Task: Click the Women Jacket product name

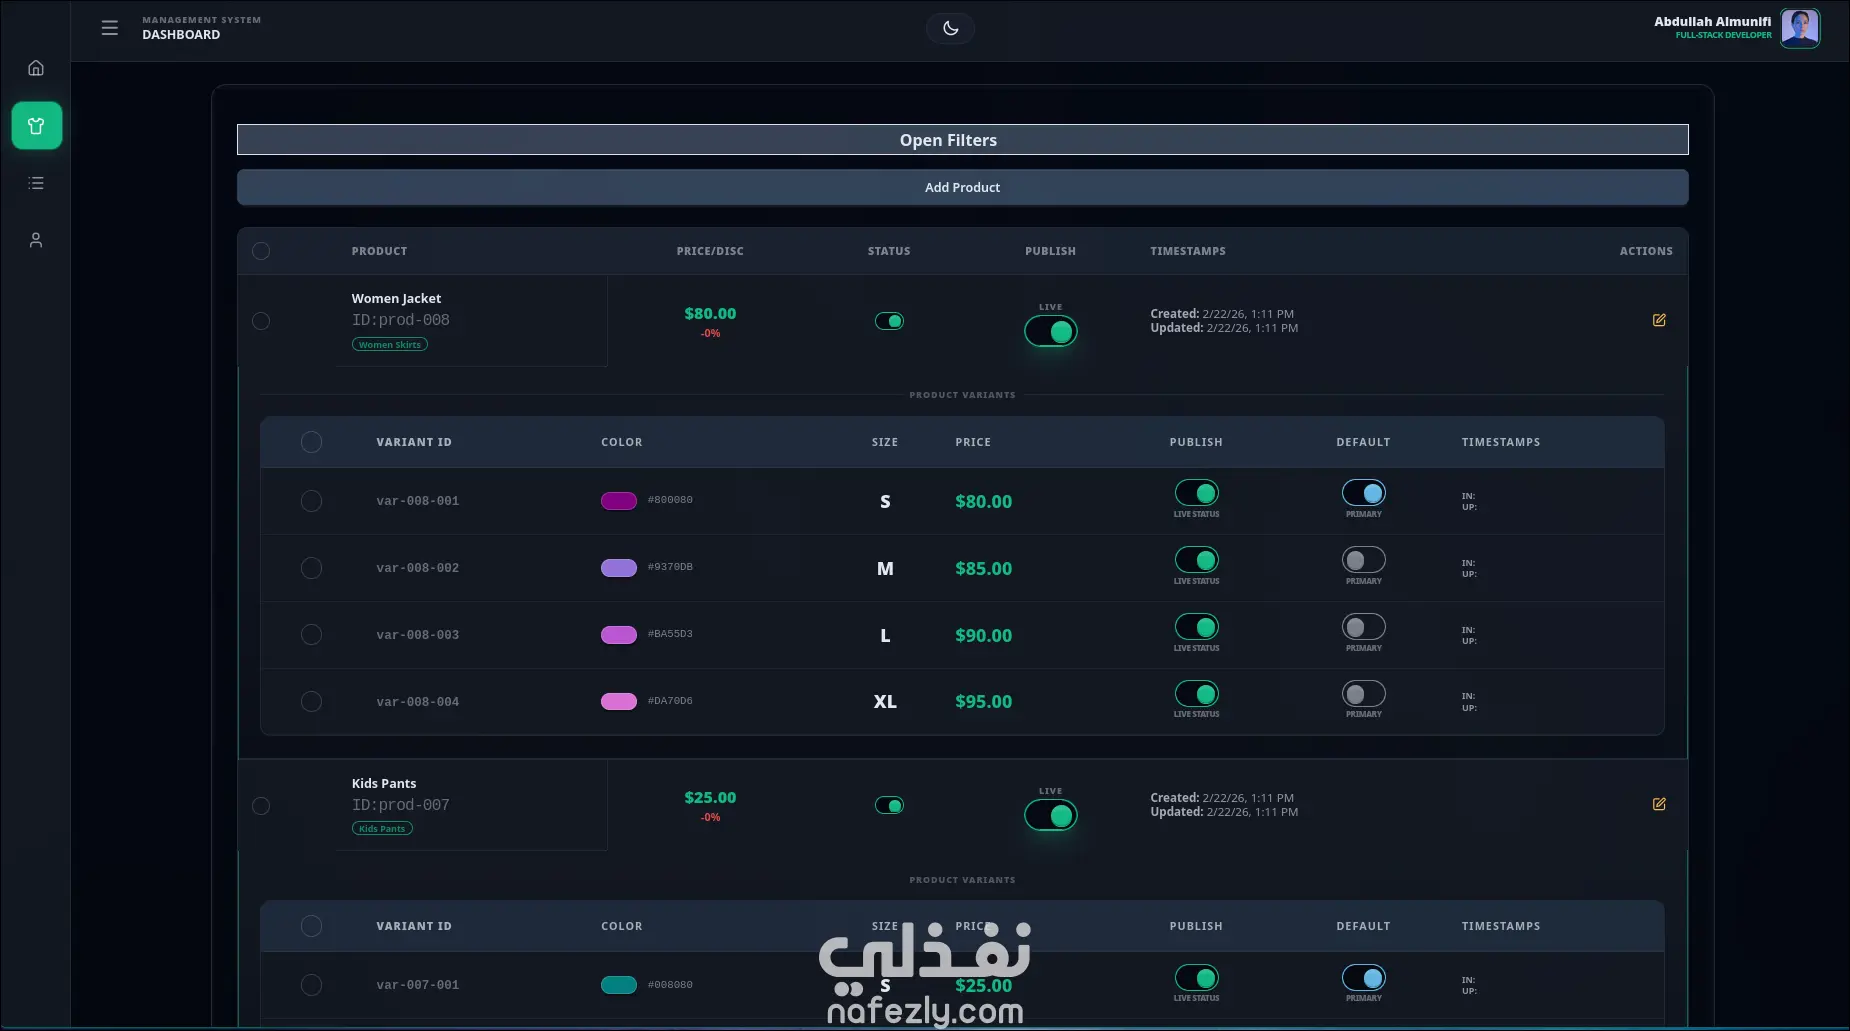Action: click(396, 298)
